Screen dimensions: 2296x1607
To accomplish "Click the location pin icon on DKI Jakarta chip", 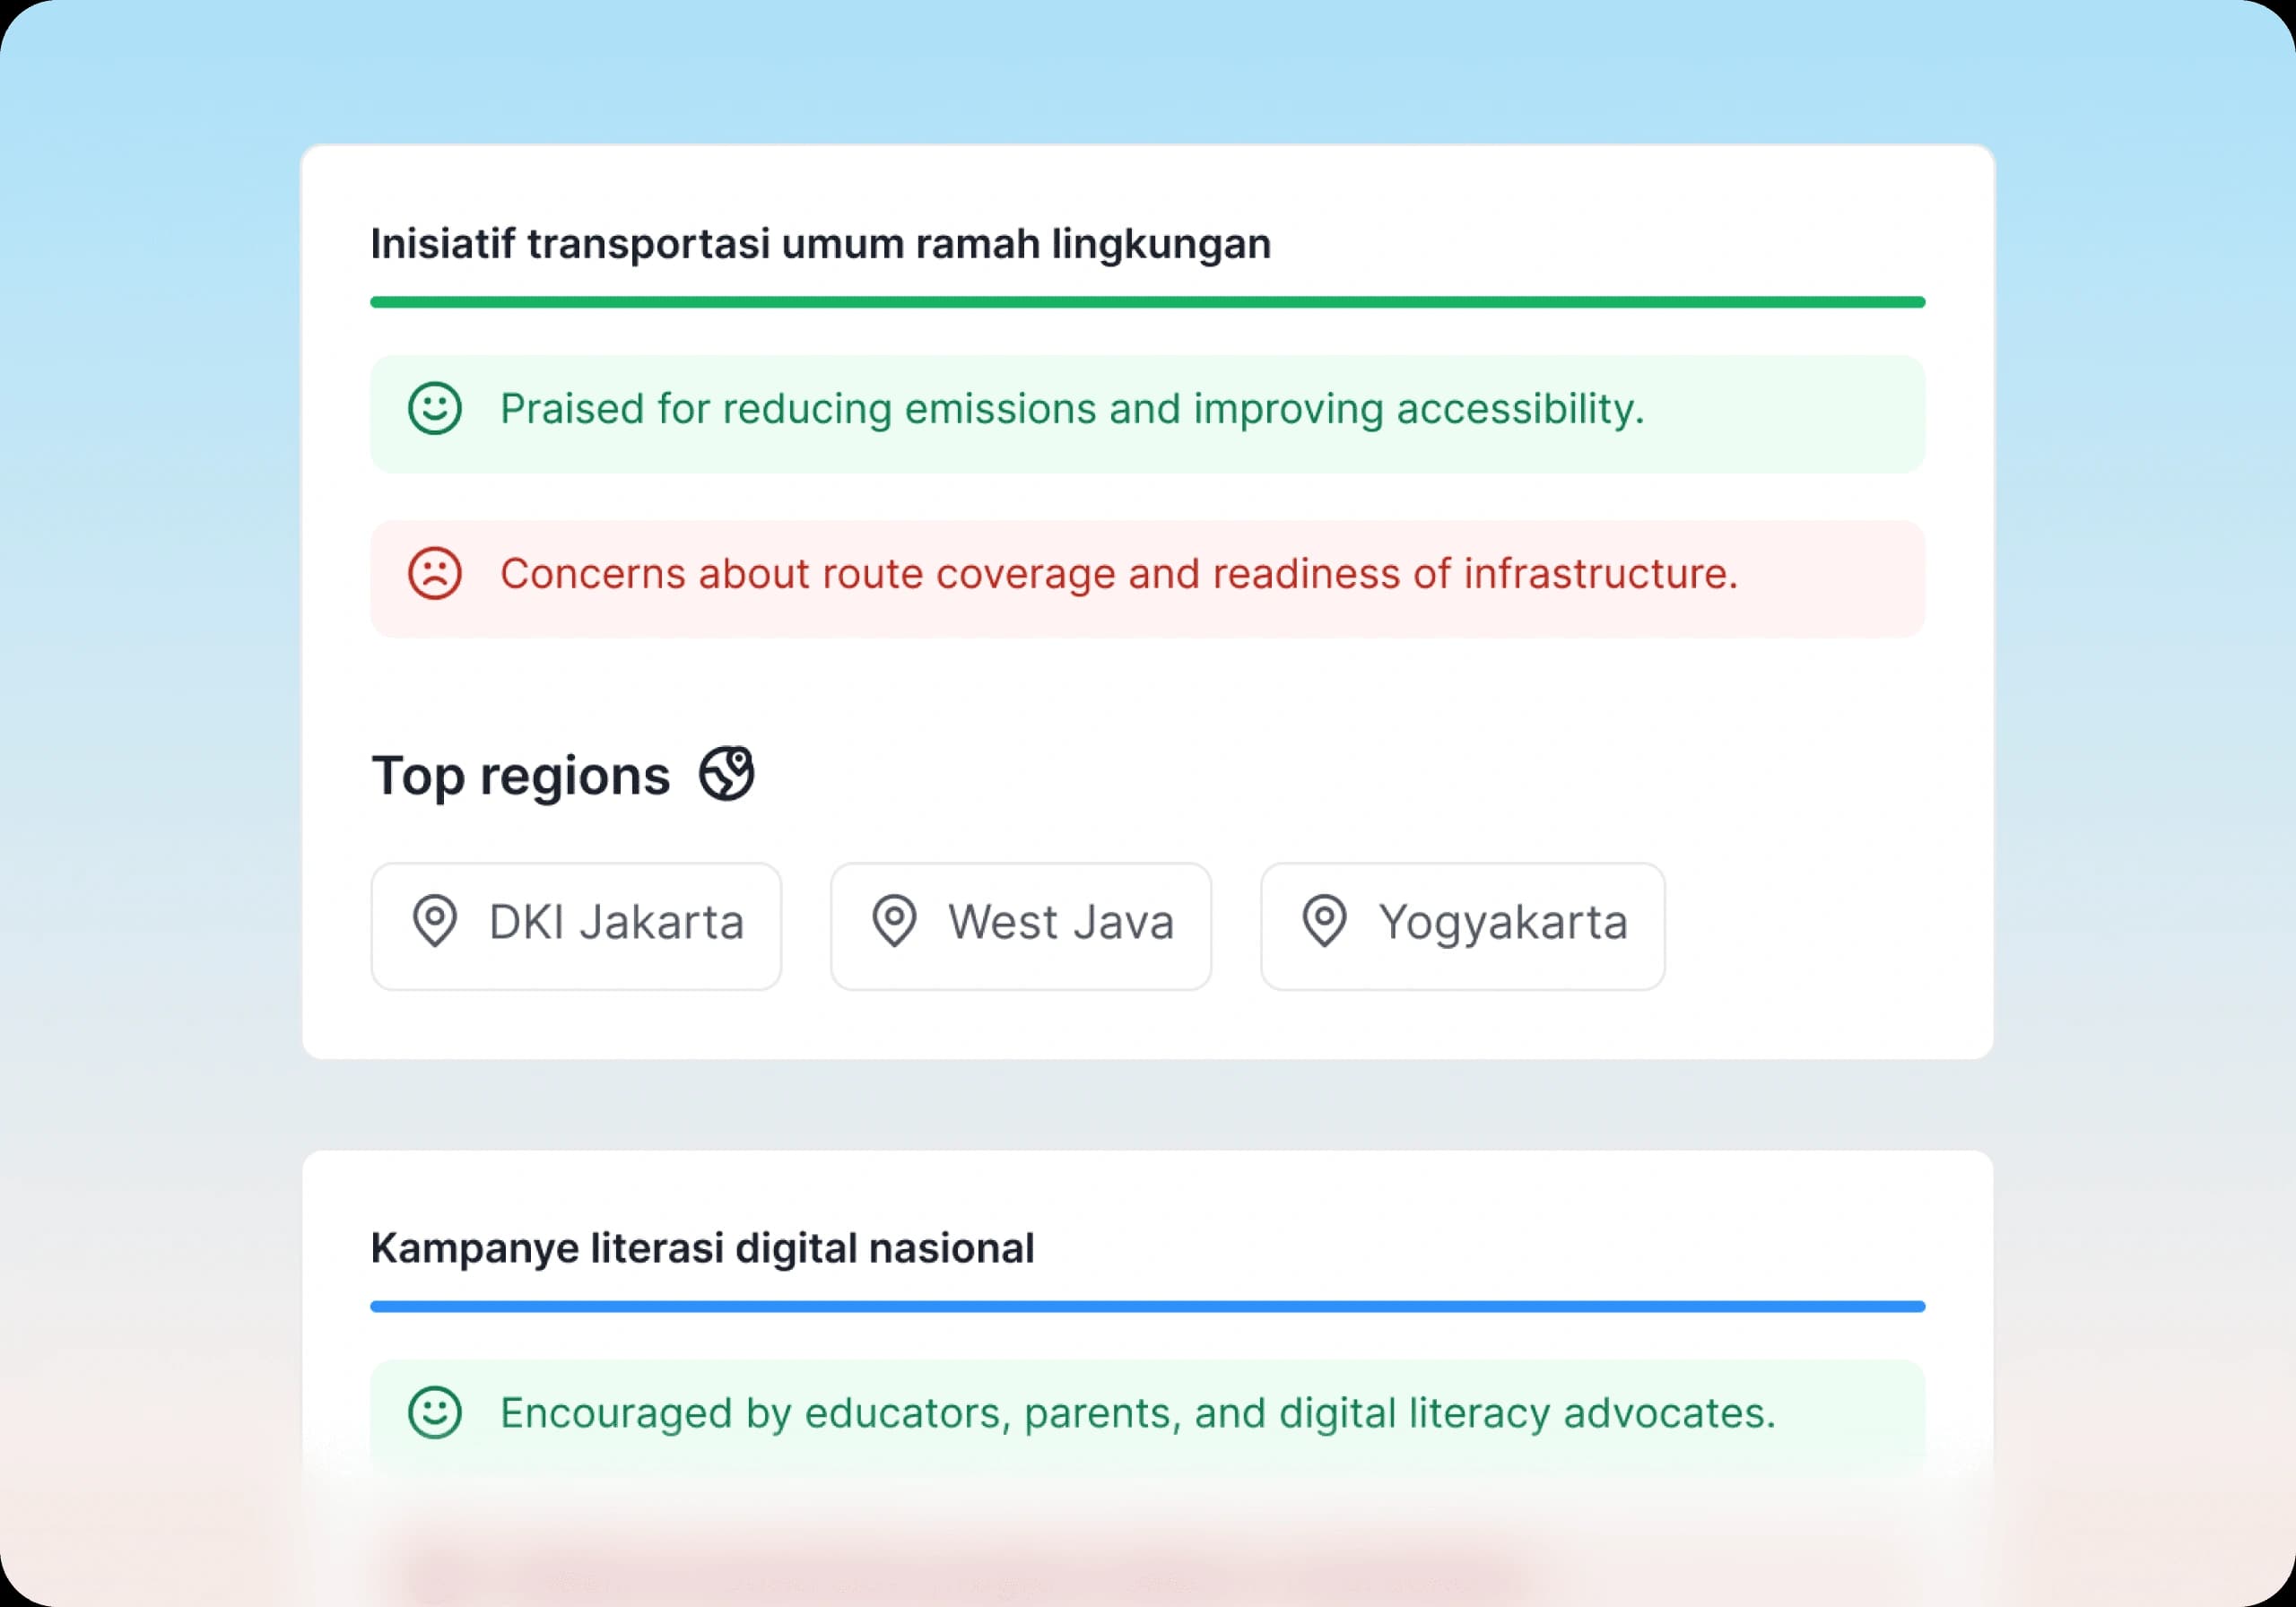I will click(x=437, y=923).
